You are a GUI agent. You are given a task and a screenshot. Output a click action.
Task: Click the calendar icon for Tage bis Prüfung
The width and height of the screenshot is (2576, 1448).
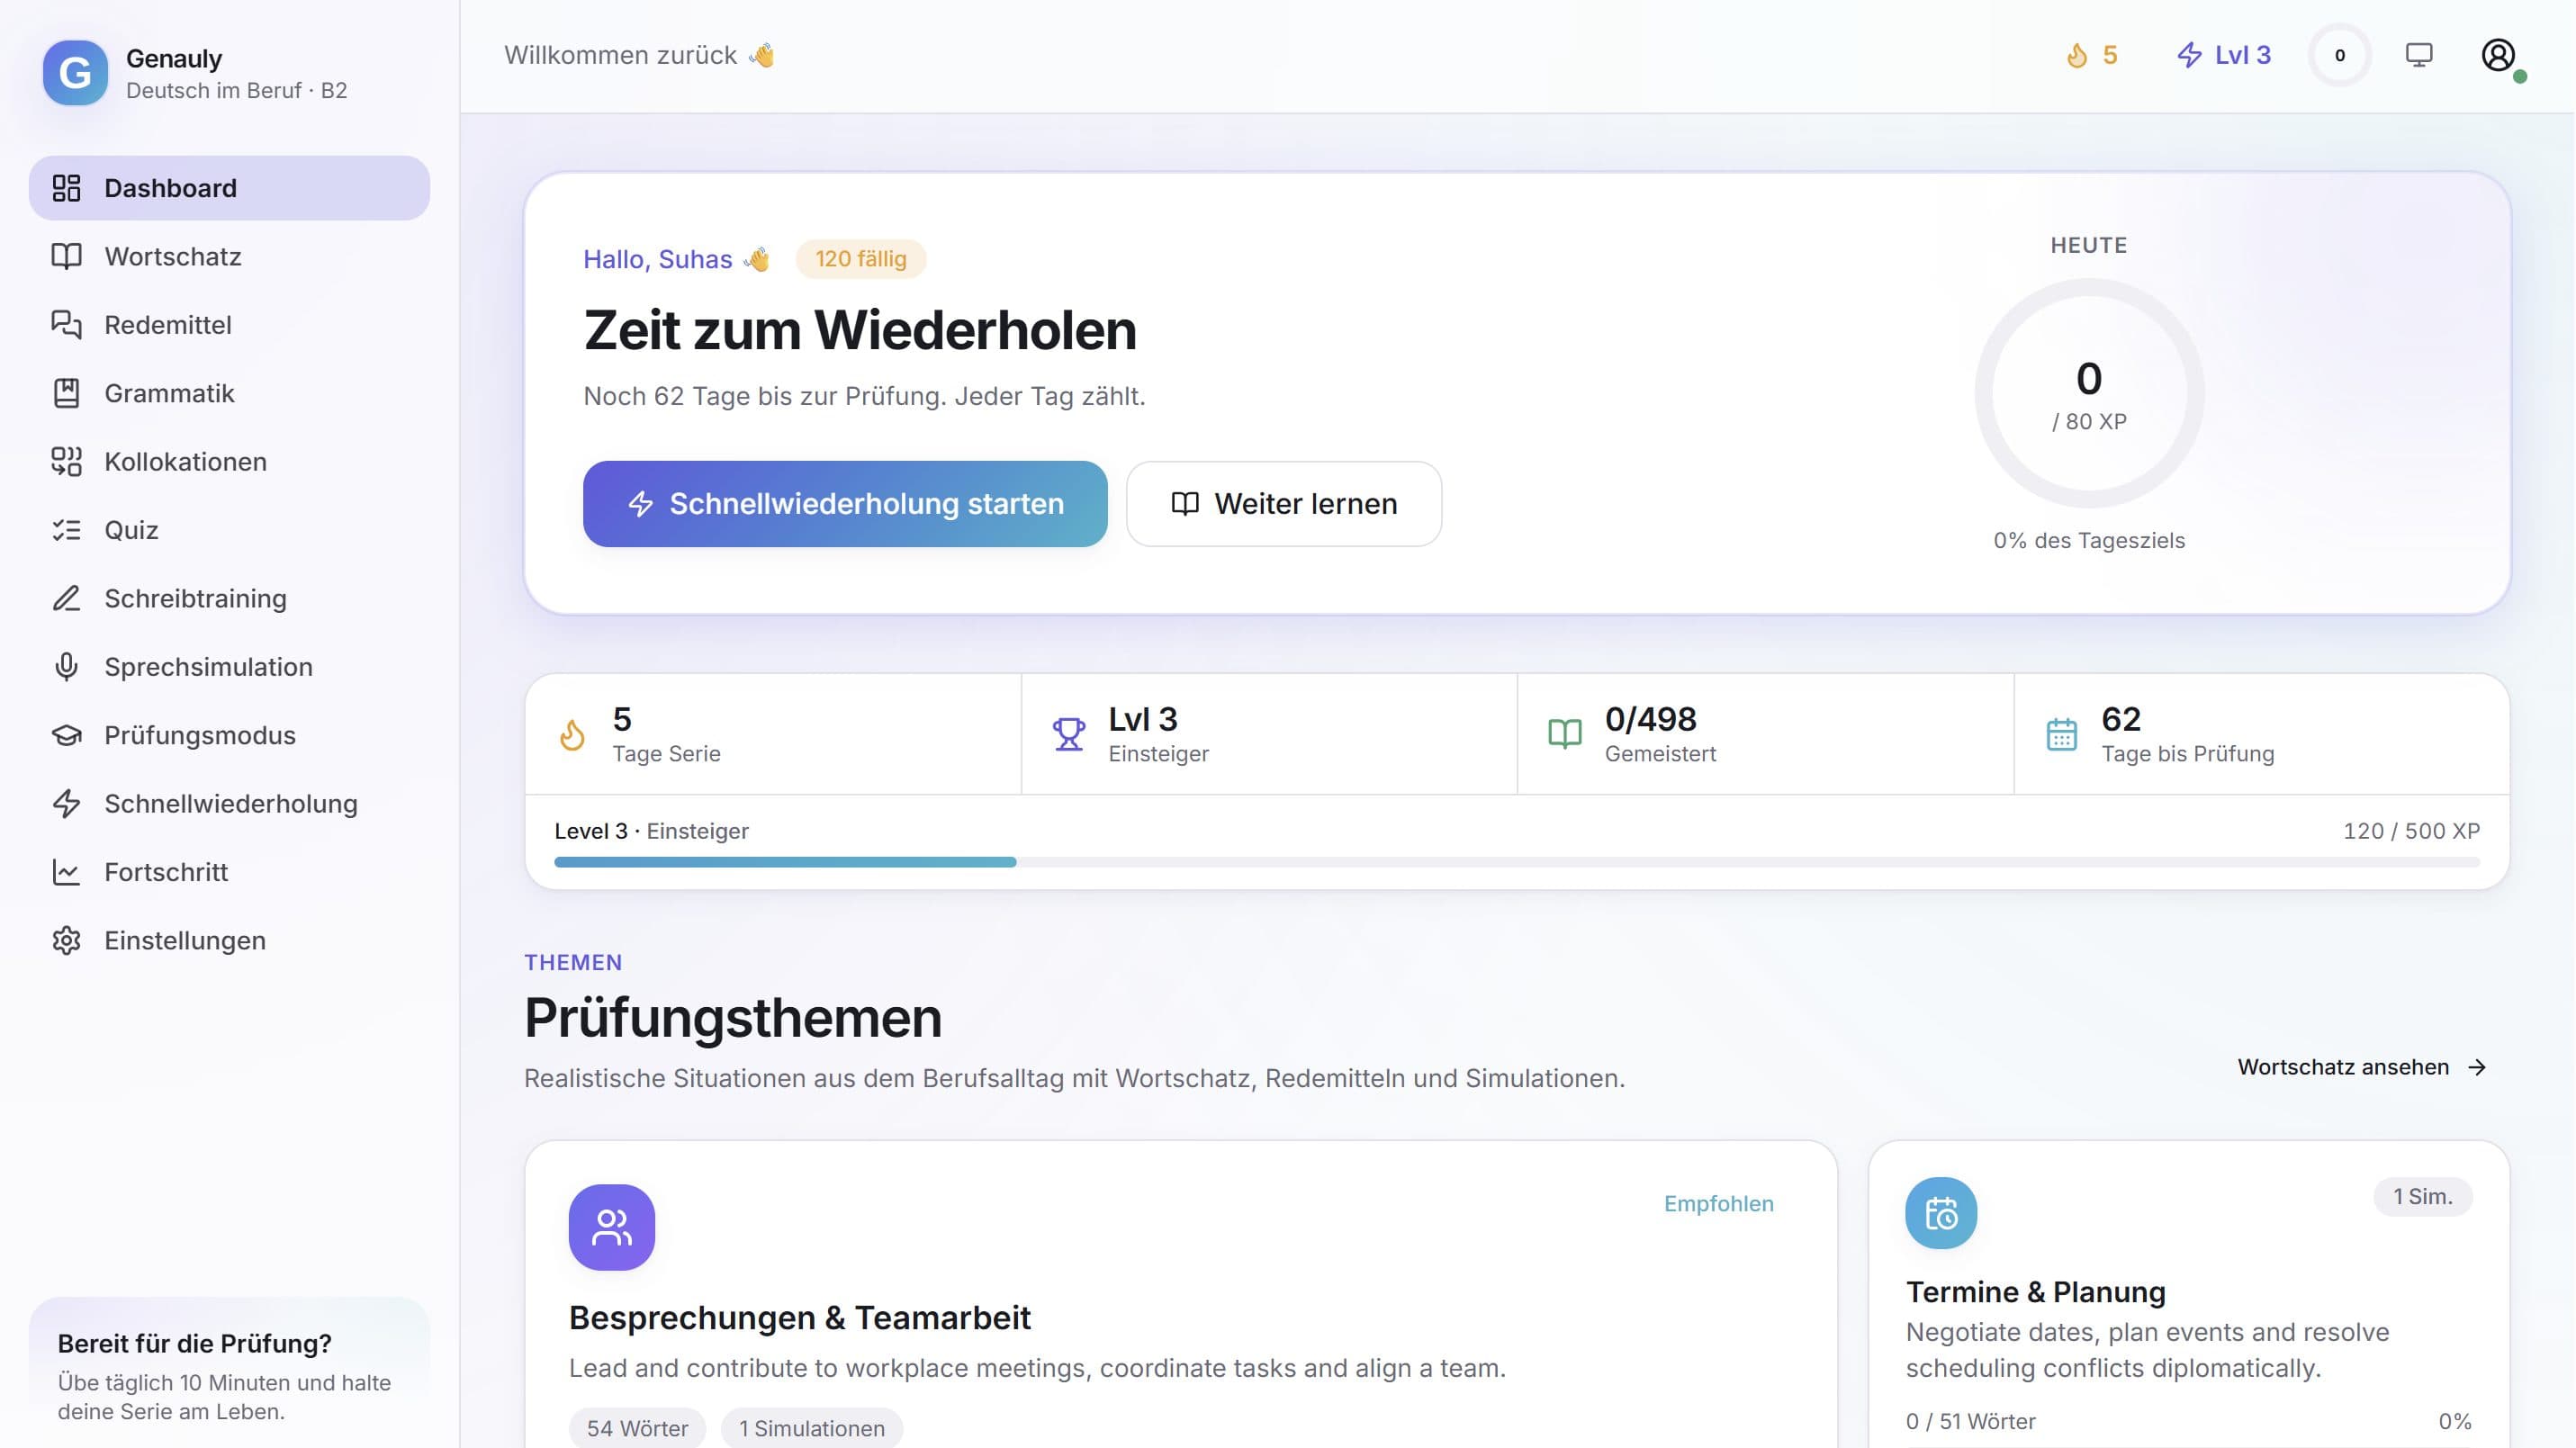tap(2061, 735)
